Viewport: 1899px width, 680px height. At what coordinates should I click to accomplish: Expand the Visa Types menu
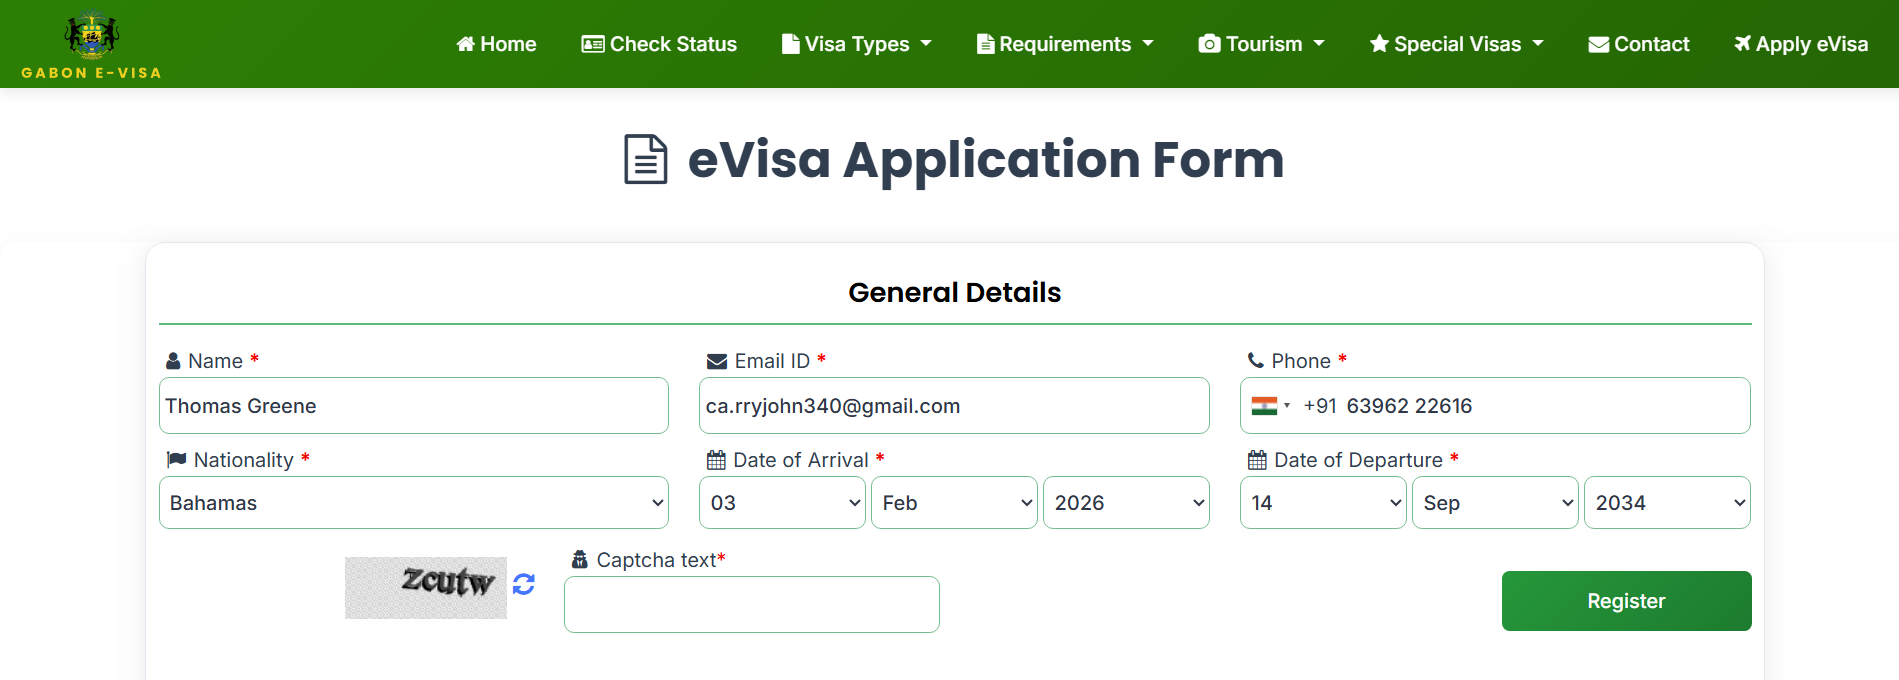coord(857,44)
